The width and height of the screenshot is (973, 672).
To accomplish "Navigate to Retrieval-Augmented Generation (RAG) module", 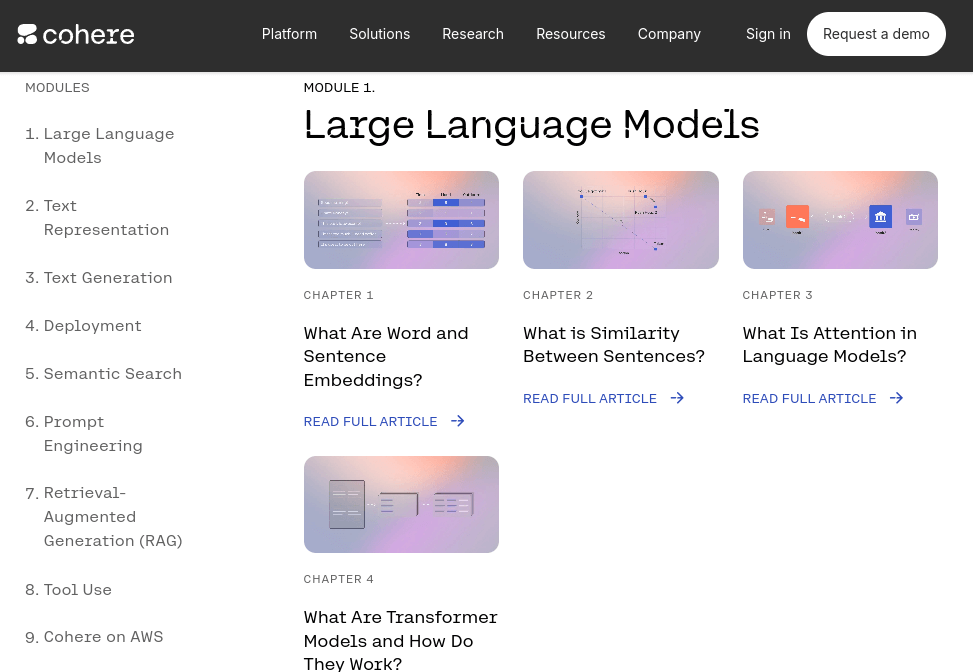I will click(112, 517).
